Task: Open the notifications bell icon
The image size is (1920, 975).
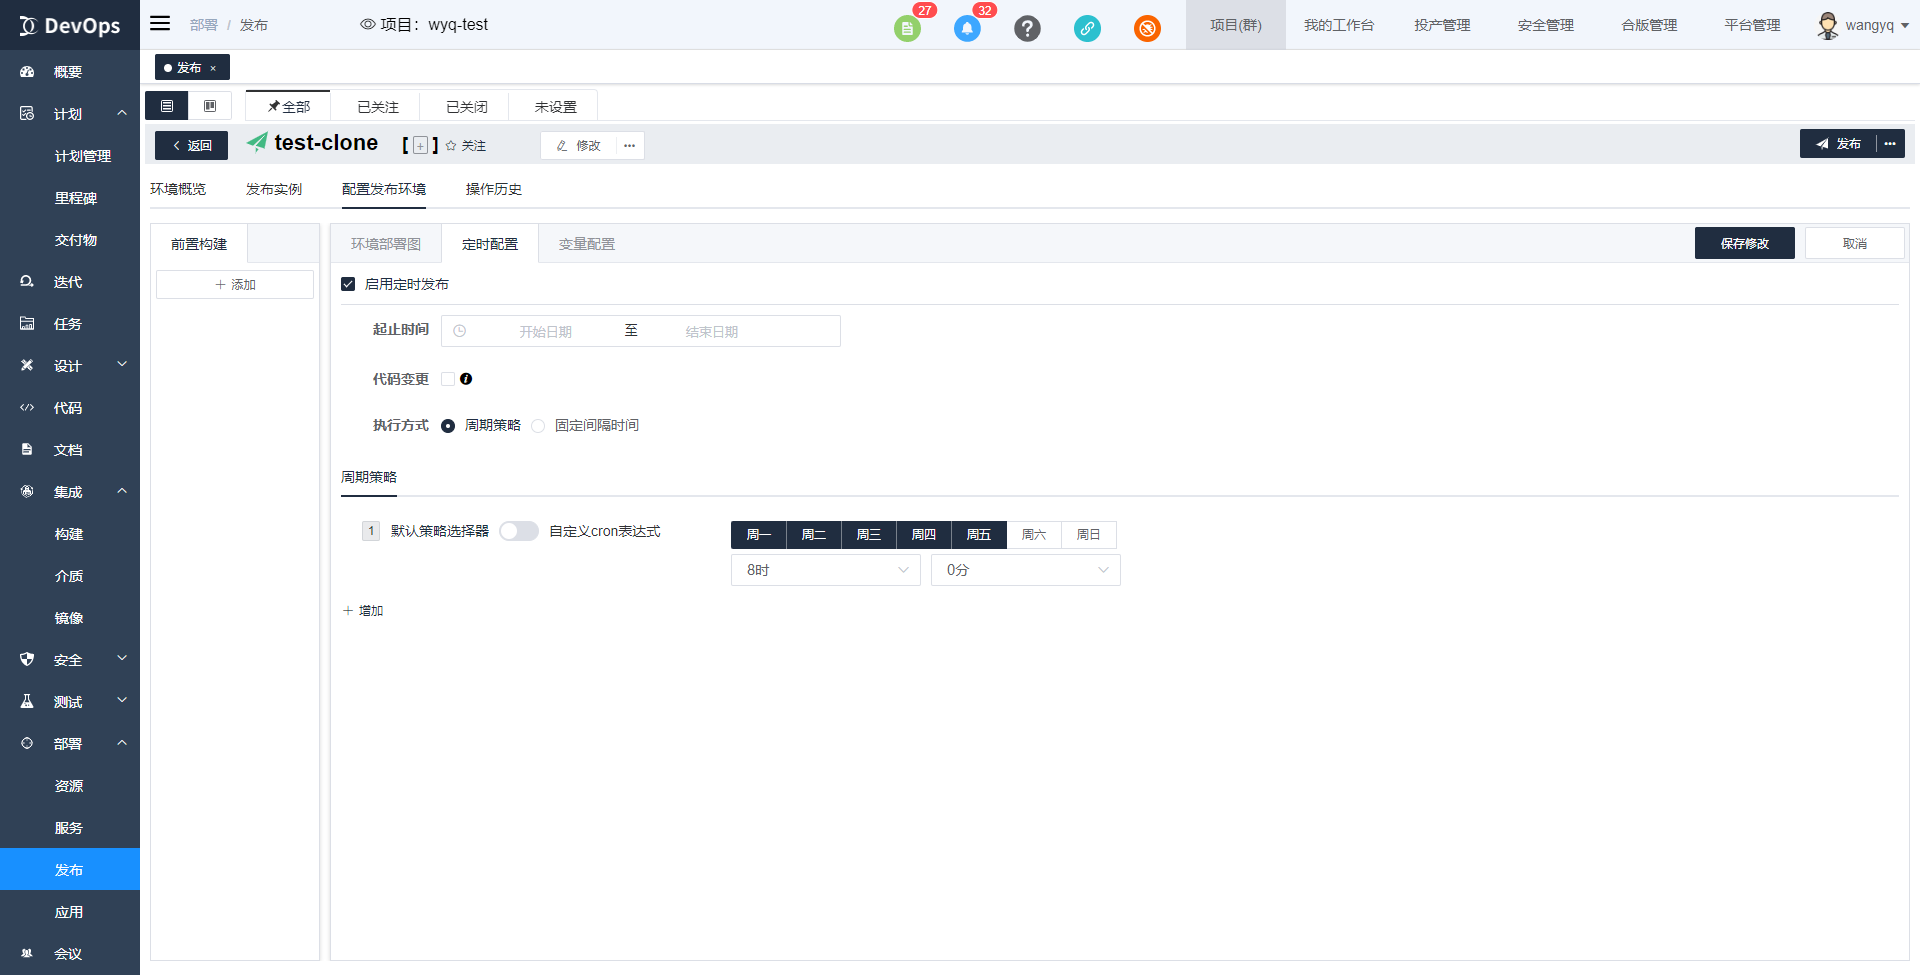Action: [x=966, y=28]
